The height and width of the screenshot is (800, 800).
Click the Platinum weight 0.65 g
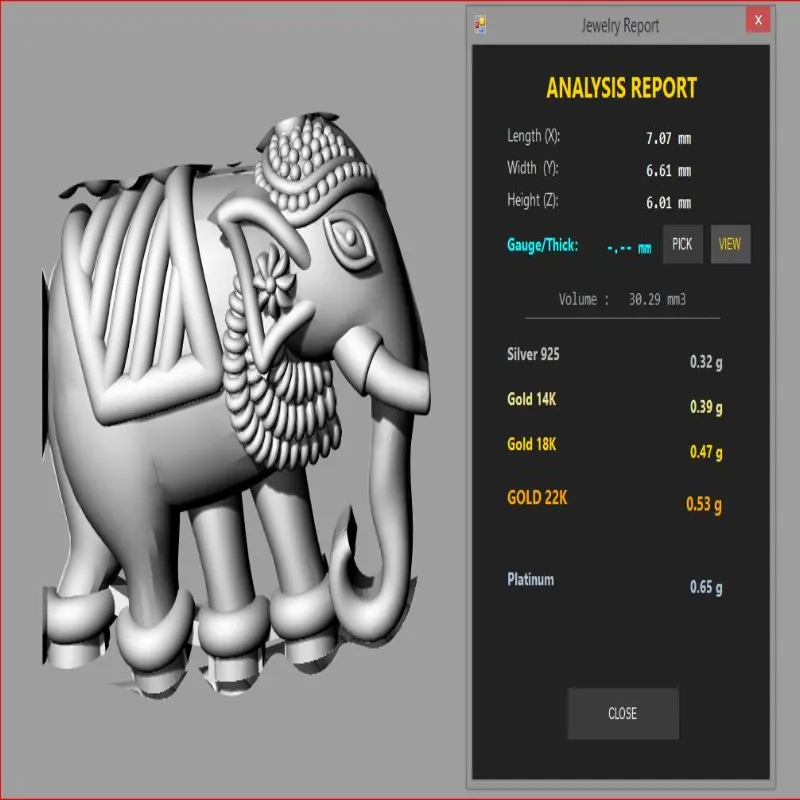point(706,587)
